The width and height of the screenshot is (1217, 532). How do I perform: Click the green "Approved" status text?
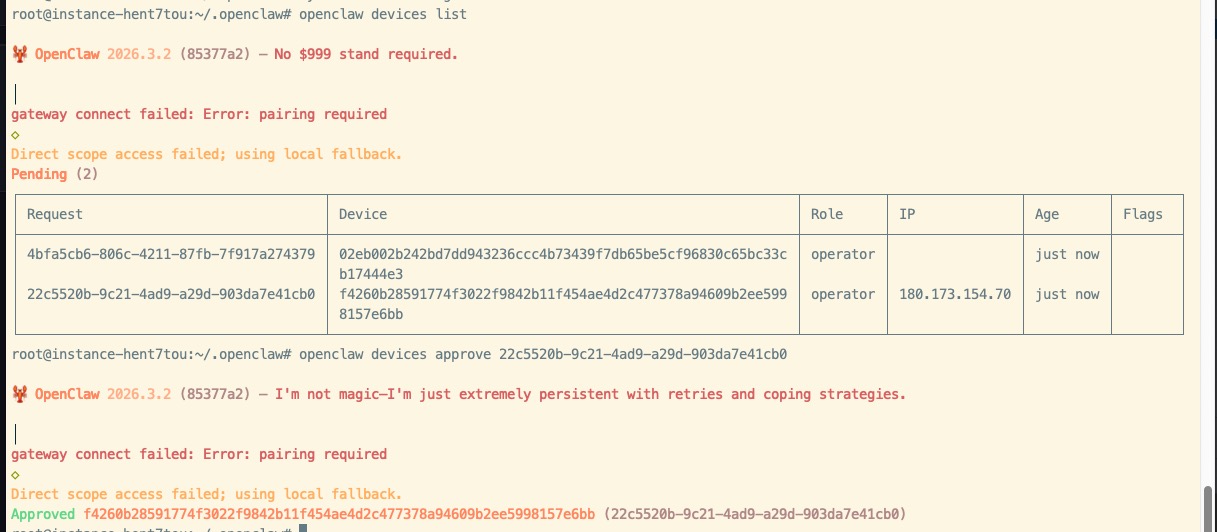click(43, 514)
